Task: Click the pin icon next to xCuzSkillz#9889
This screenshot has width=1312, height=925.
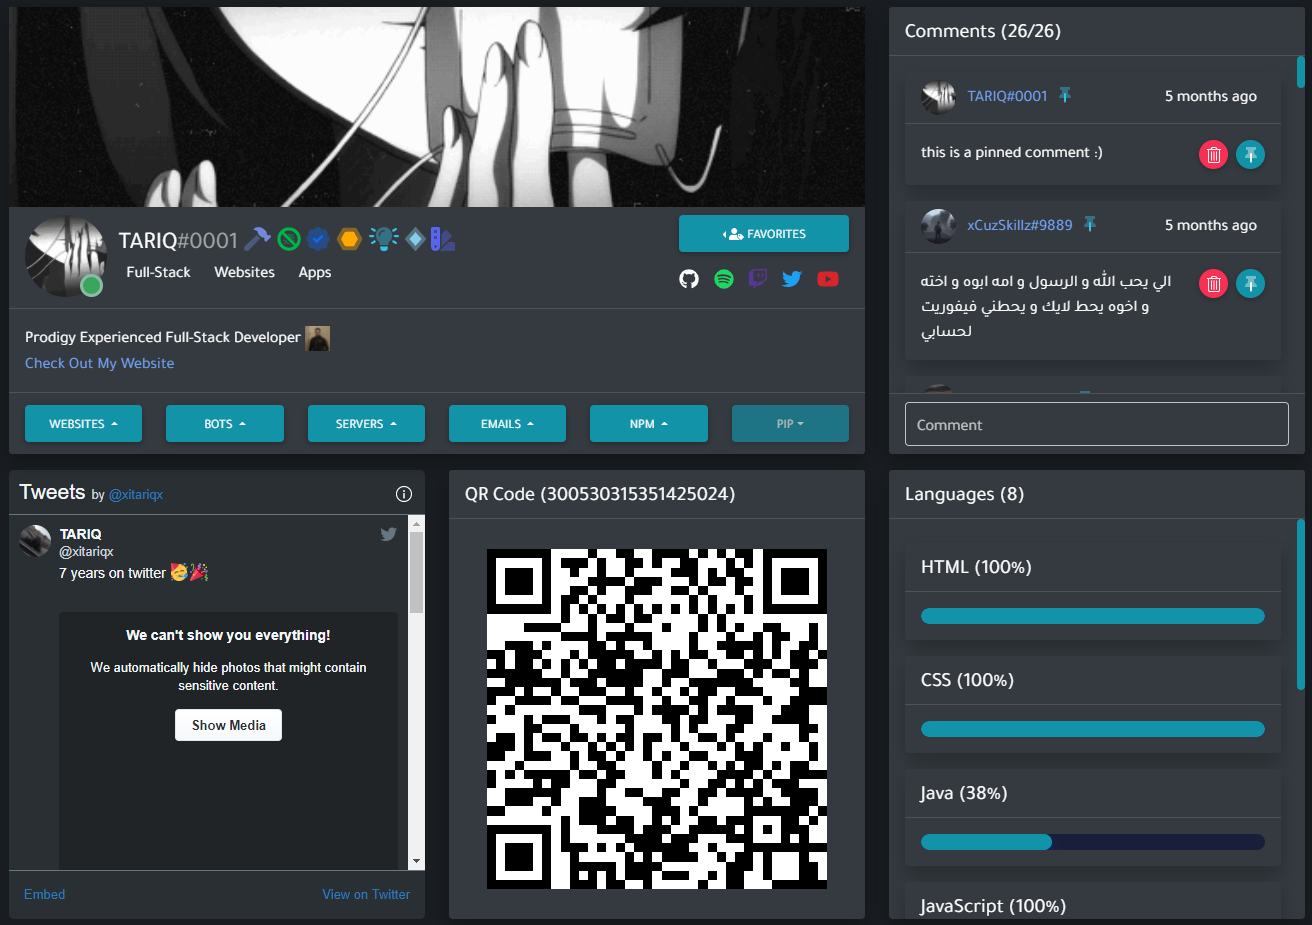Action: 1090,224
